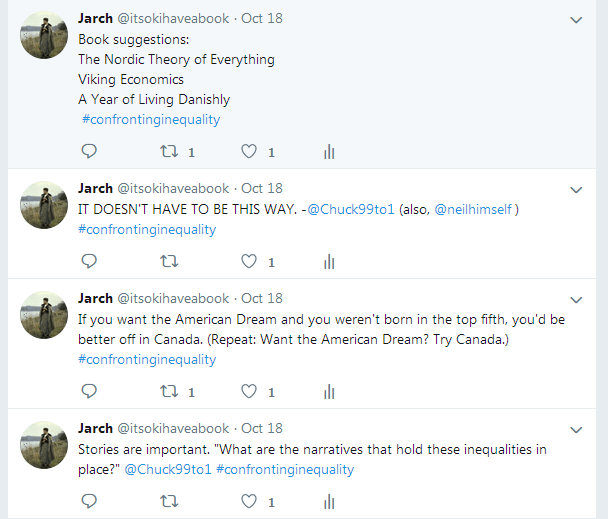View analytics for Book suggestions tweet
This screenshot has width=608, height=519.
coord(329,152)
